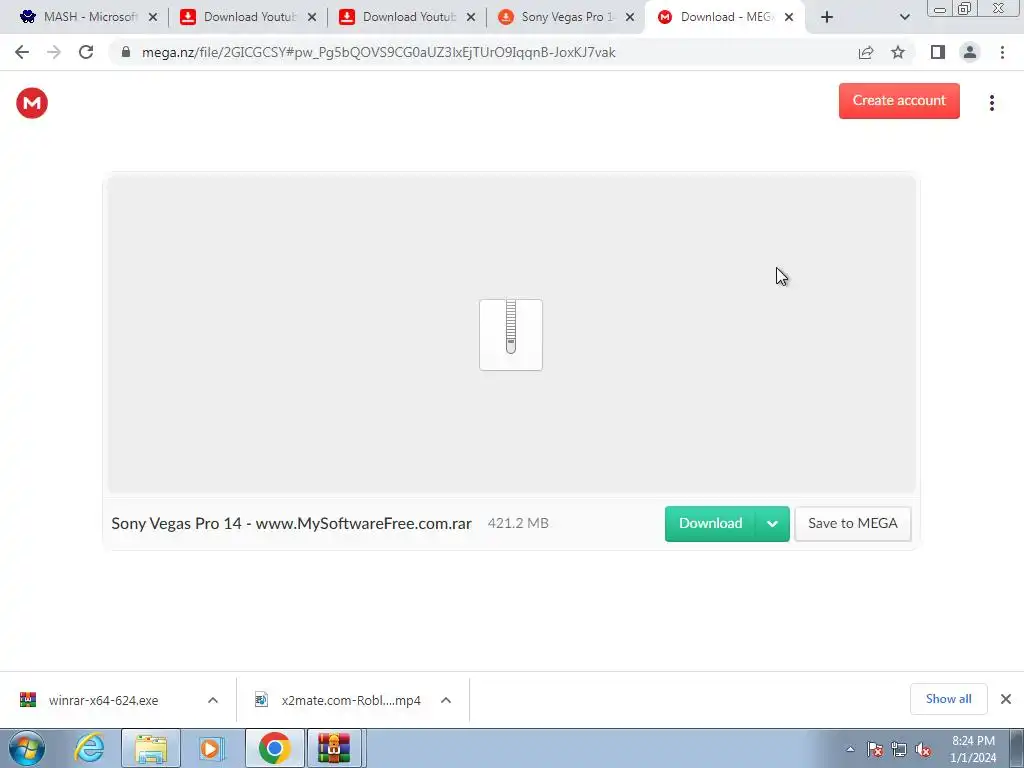Click the muted volume tray icon
This screenshot has width=1024, height=768.
pos(923,749)
